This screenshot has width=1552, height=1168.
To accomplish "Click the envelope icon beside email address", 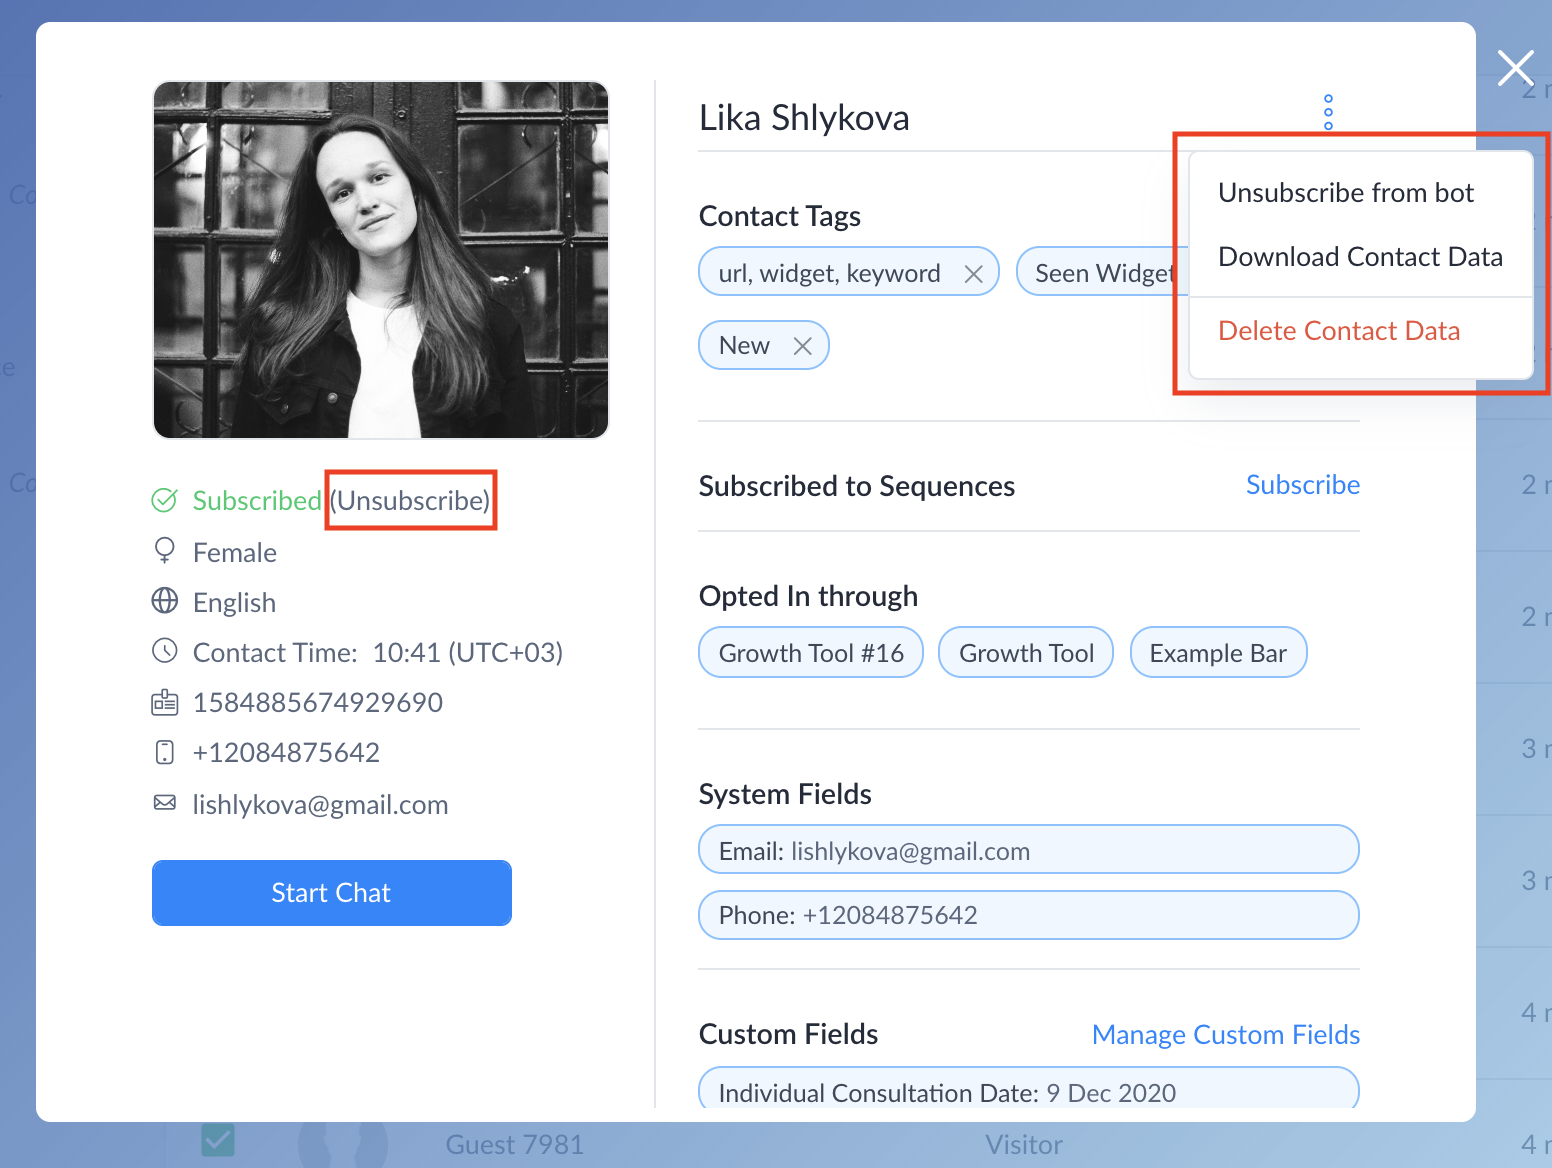I will [x=164, y=803].
